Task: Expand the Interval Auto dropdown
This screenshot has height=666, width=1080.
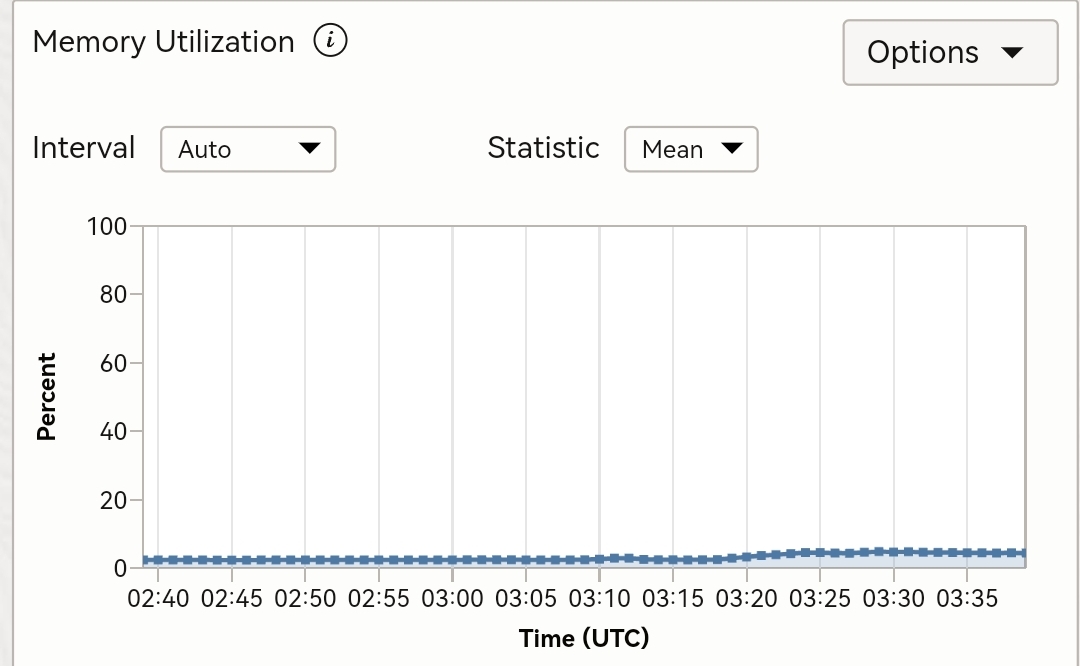Action: [248, 149]
